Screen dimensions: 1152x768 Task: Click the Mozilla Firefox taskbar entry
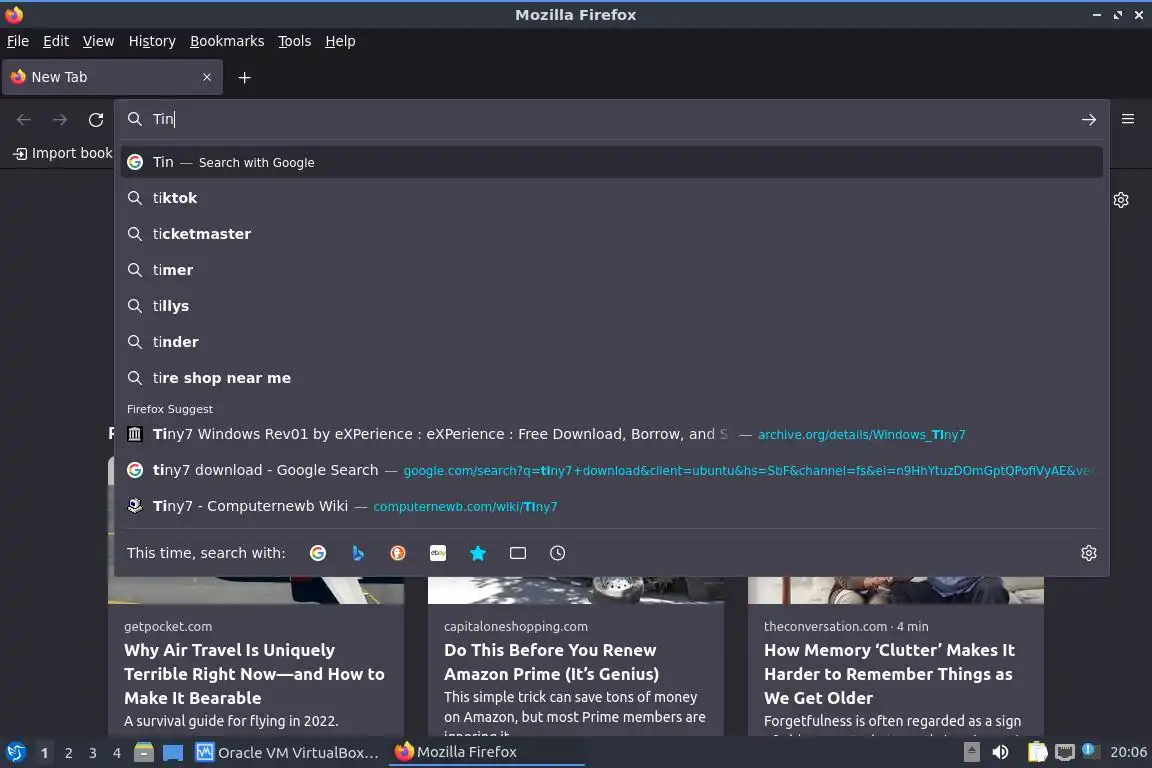click(x=486, y=752)
